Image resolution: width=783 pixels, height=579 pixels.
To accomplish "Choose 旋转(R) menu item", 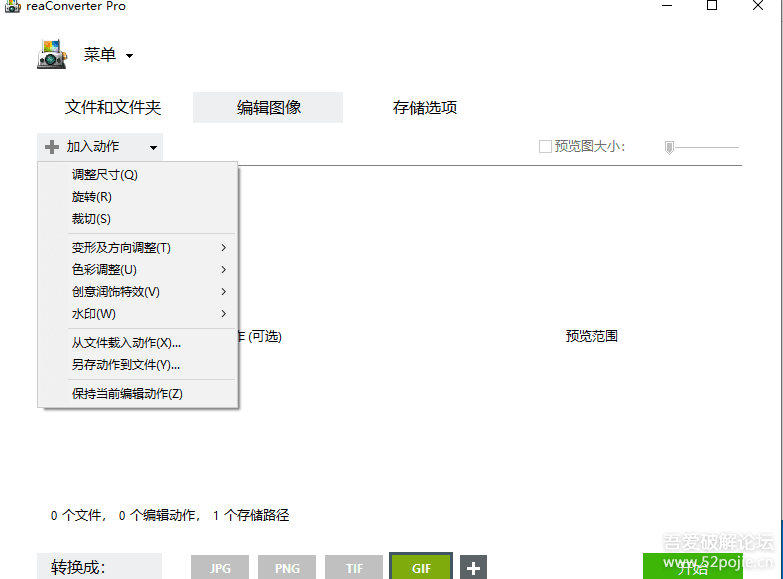I will pyautogui.click(x=92, y=197).
